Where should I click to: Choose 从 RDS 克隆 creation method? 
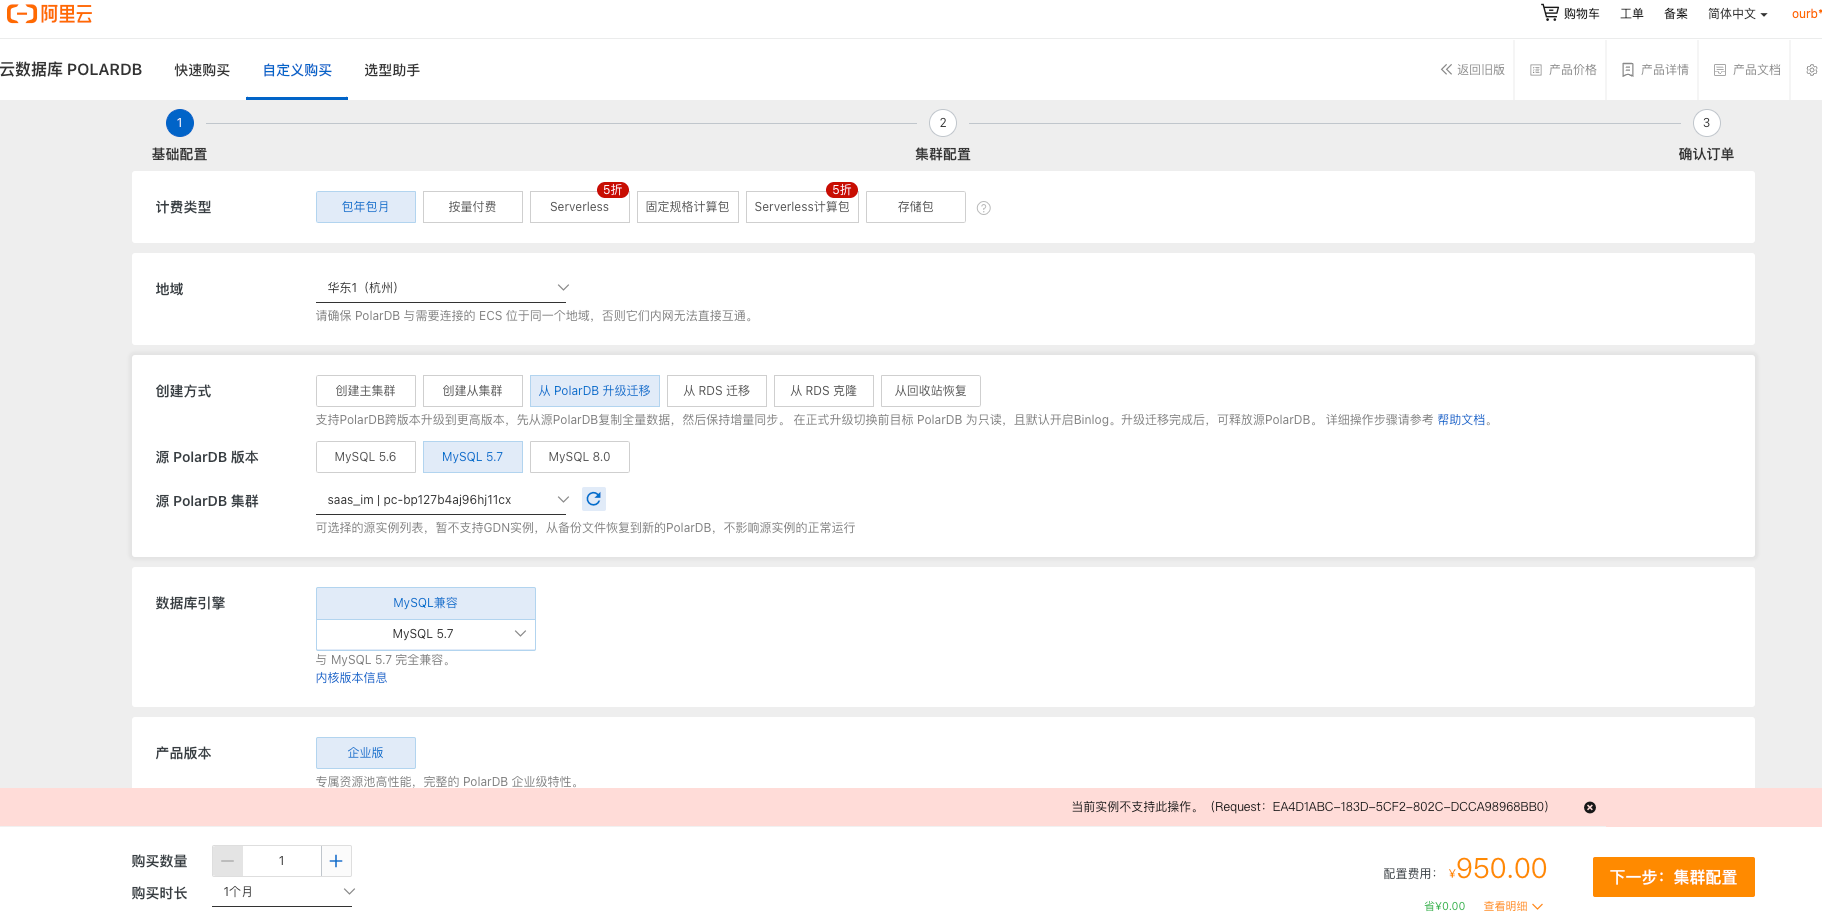coord(824,391)
